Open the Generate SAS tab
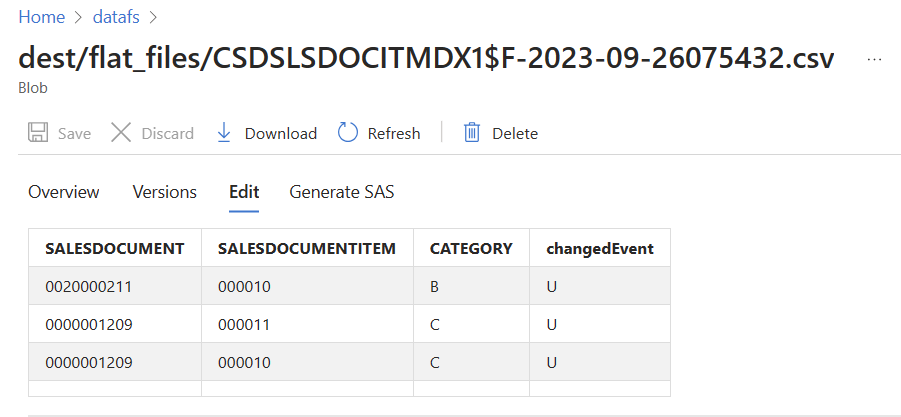Viewport: 901px width, 417px height. click(x=342, y=192)
